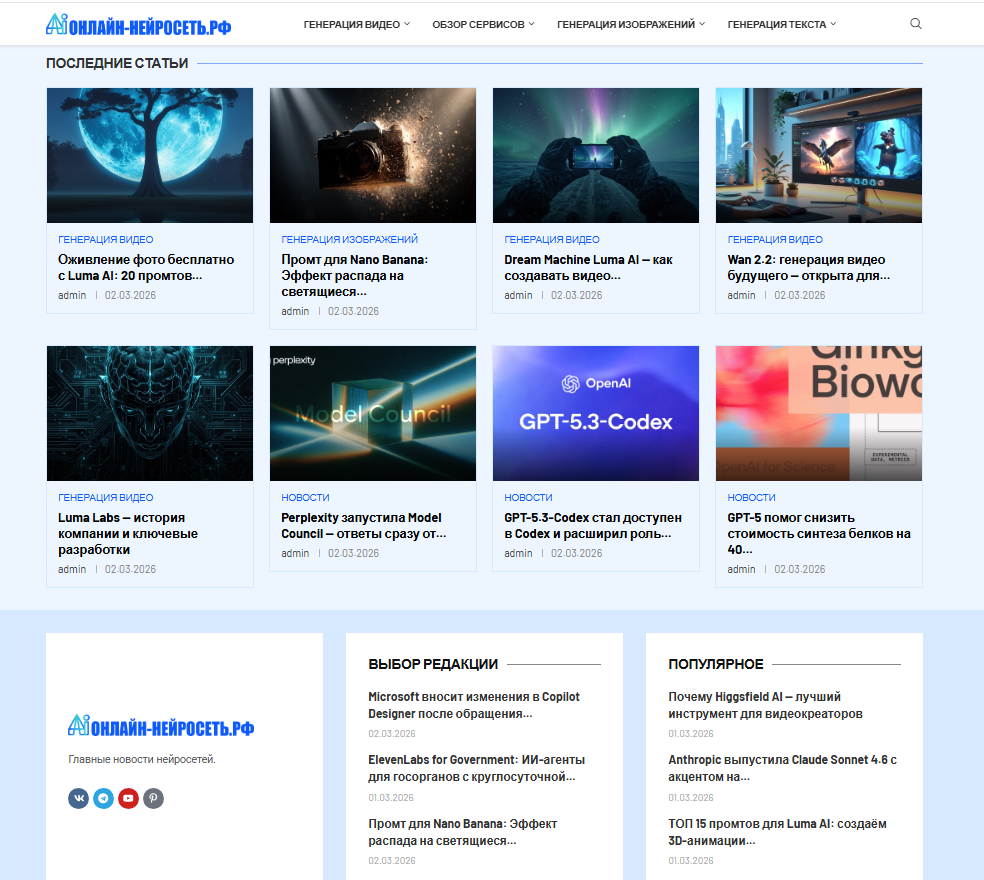Open editor's pick ElevenLabs for Government
Image resolution: width=984 pixels, height=880 pixels.
tap(476, 768)
